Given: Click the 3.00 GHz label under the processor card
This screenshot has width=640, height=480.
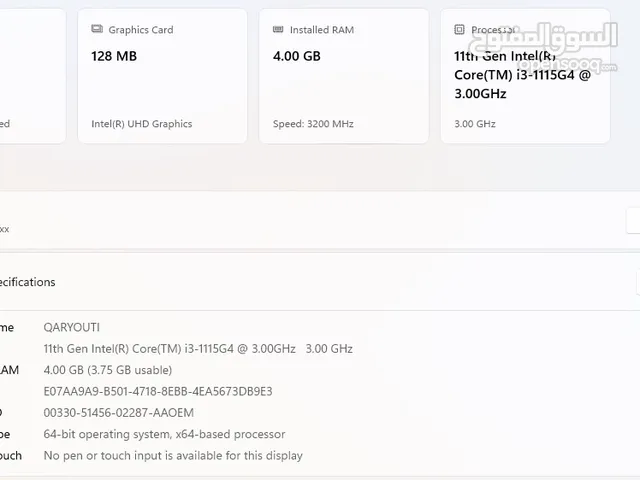Looking at the screenshot, I should pyautogui.click(x=475, y=124).
